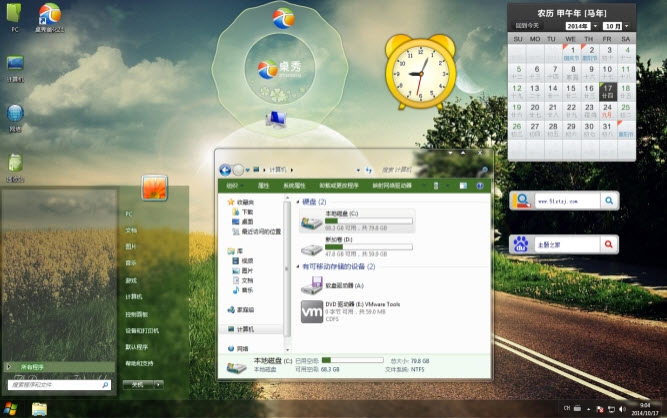
Task: Click the Baidu paw search widget icon
Action: (x=520, y=244)
